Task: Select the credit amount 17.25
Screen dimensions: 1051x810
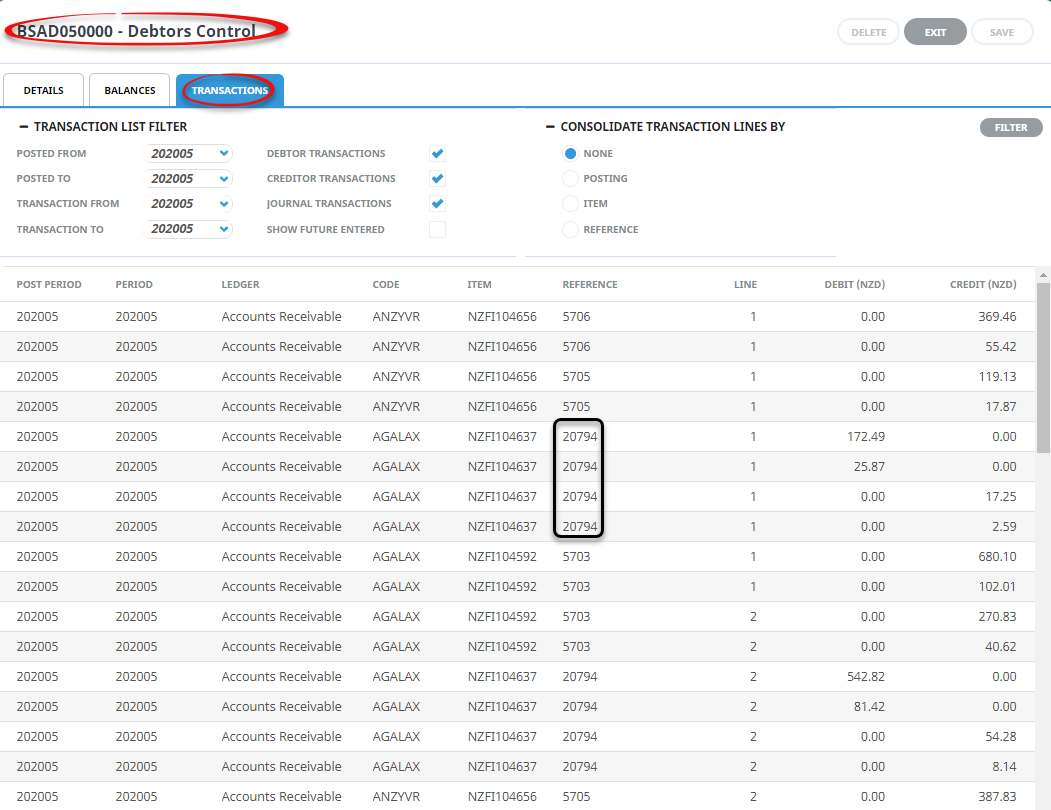Action: [x=1001, y=497]
